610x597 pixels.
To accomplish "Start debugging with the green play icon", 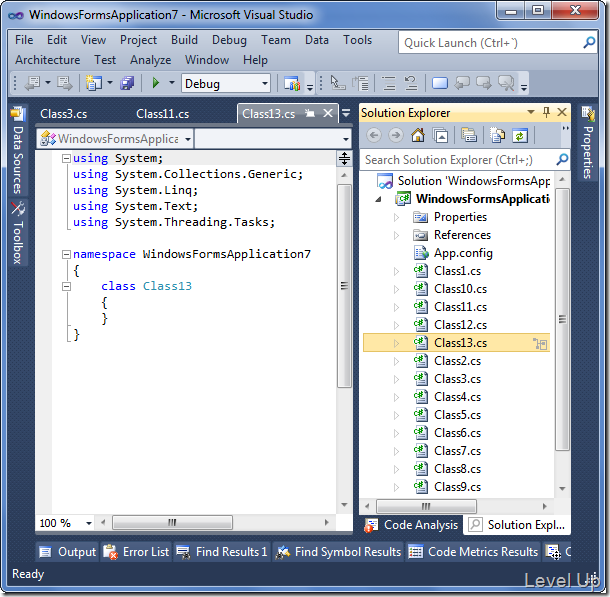I will click(156, 83).
